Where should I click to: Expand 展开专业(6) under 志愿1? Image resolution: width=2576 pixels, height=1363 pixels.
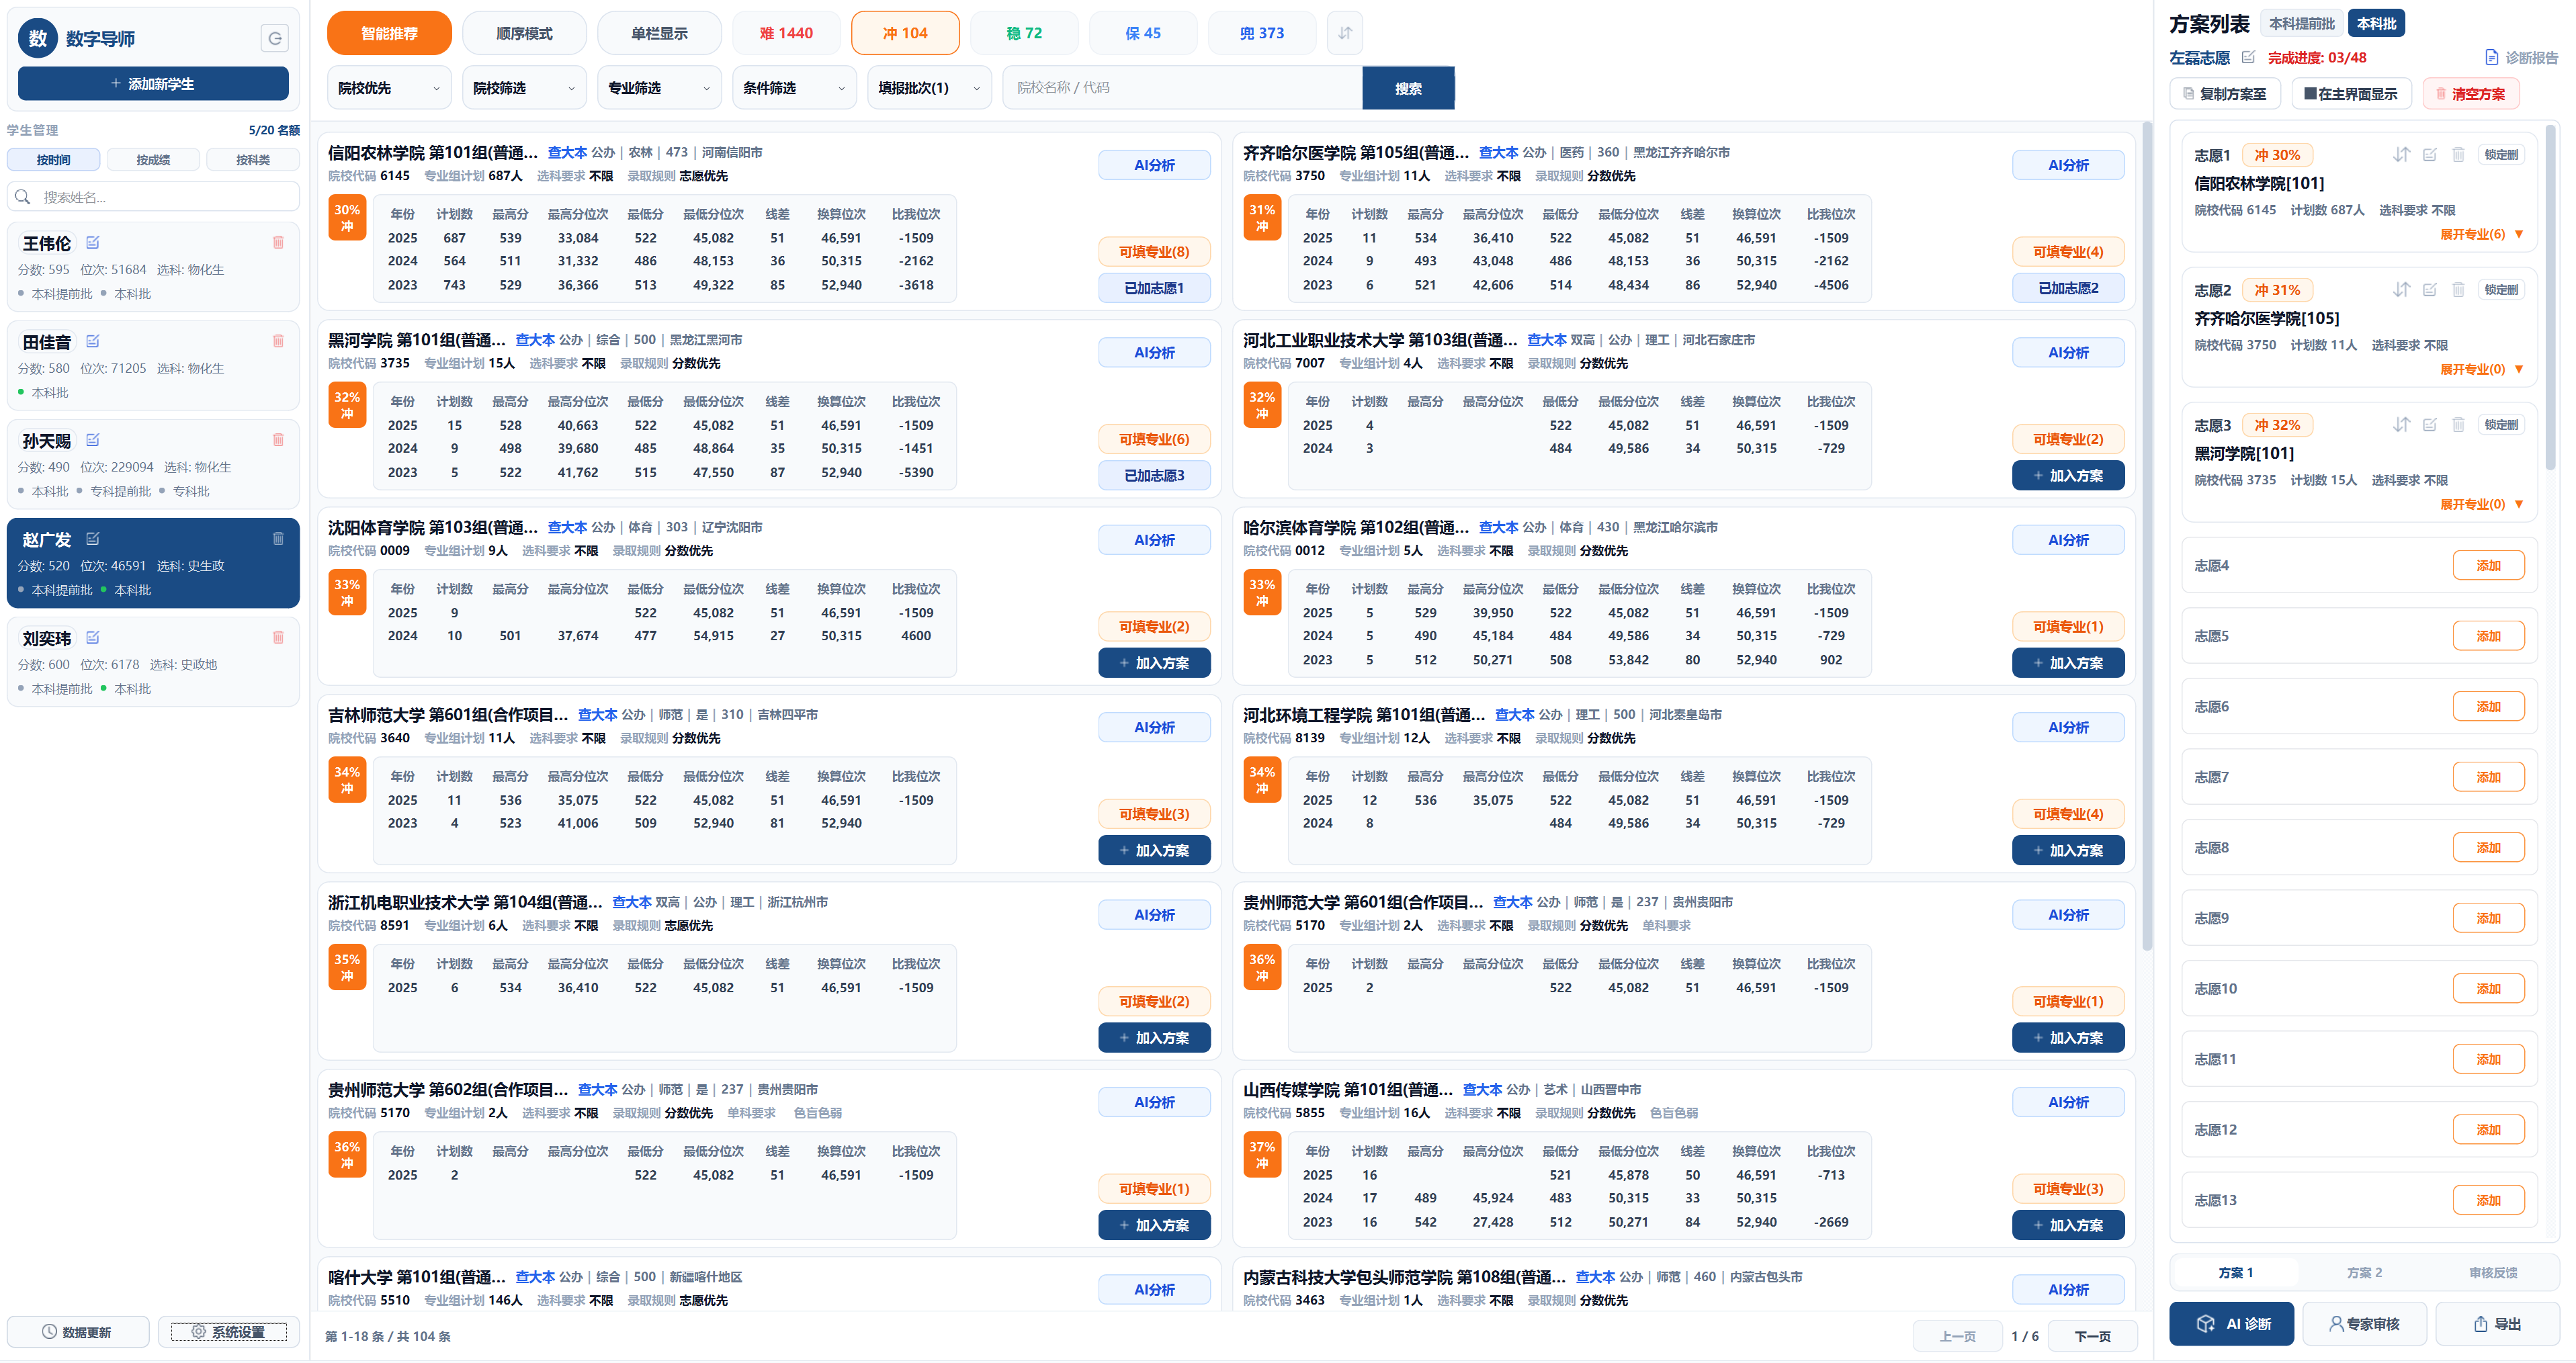(2481, 234)
